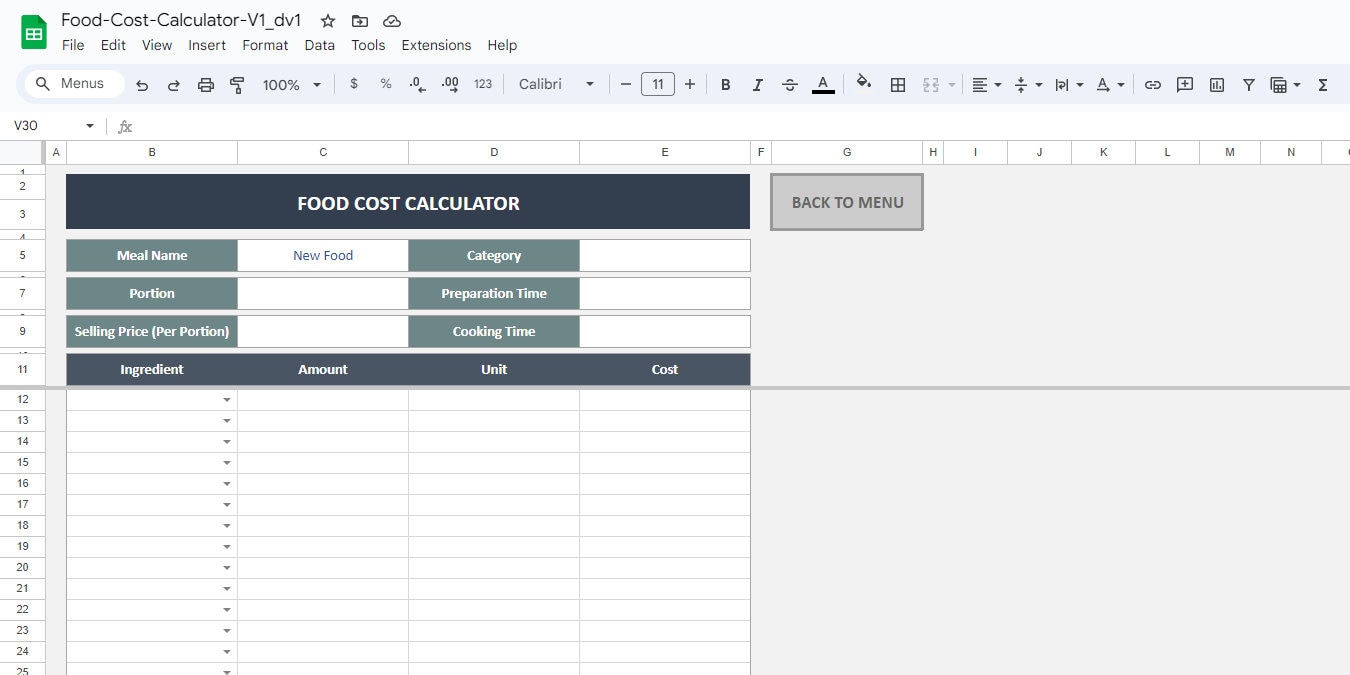
Task: Open the fill color bucket
Action: (x=864, y=84)
